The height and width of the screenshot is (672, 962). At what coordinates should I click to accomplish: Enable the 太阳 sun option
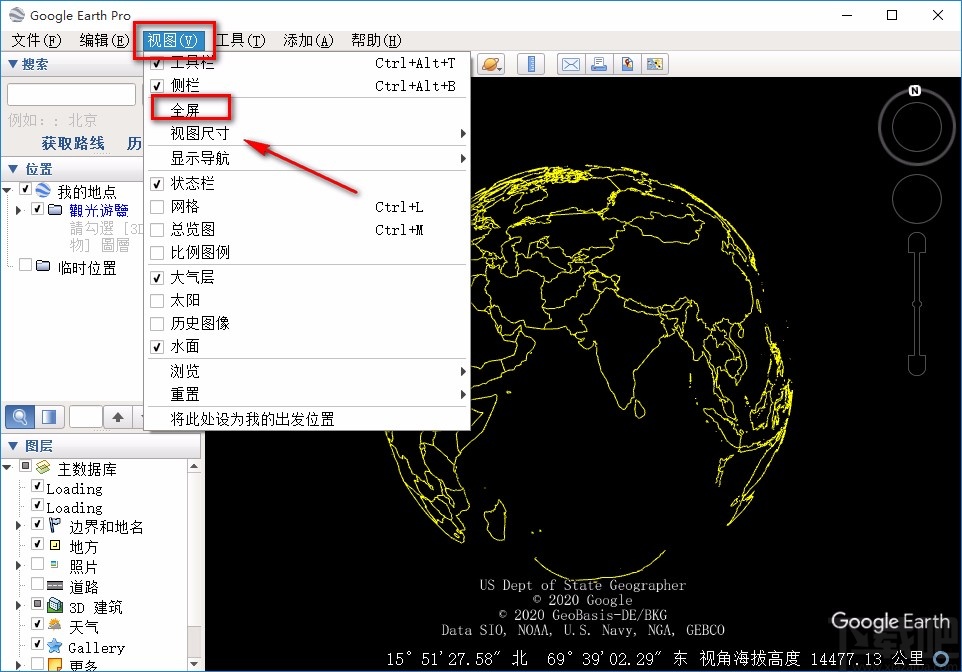pyautogui.click(x=157, y=301)
